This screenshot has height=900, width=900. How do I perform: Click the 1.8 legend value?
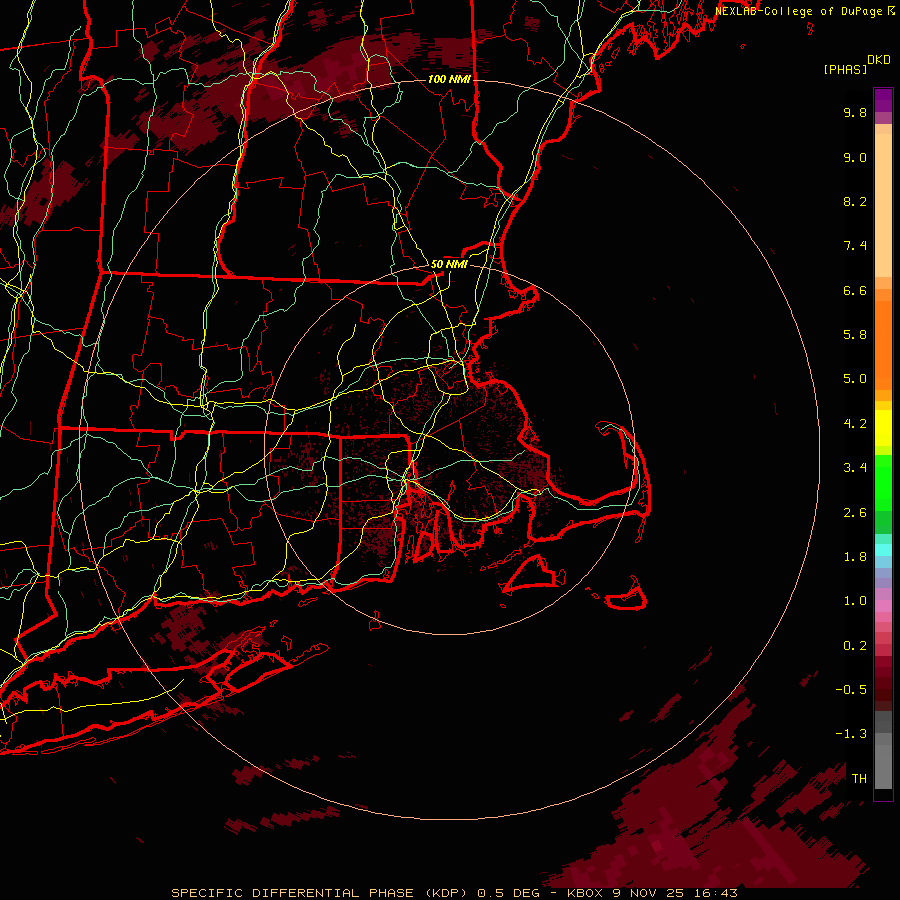click(x=855, y=557)
